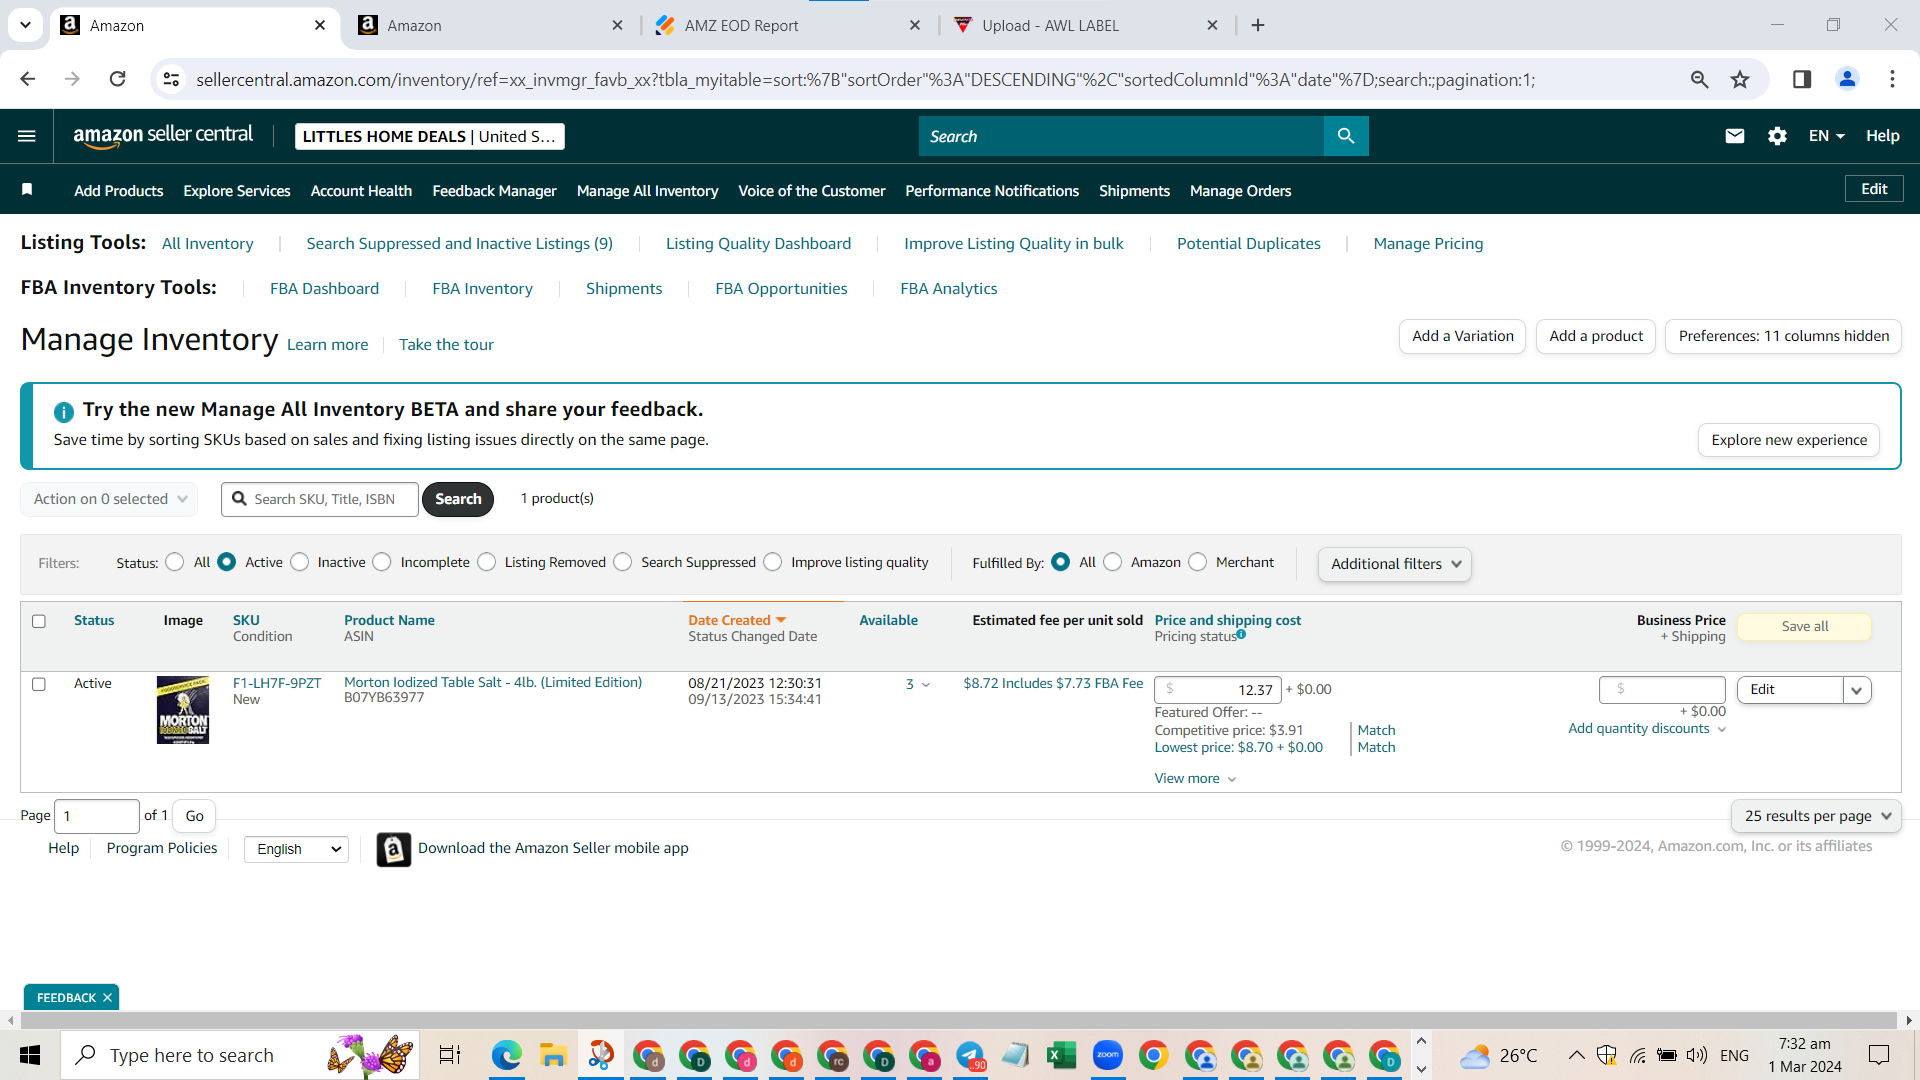Open Action on 0 selected dropdown
The width and height of the screenshot is (1920, 1080).
(x=109, y=499)
